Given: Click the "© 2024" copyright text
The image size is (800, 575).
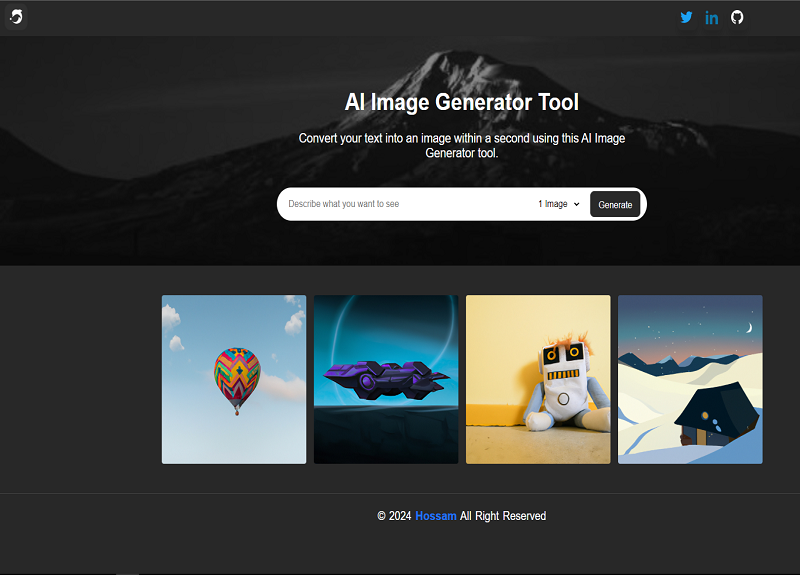Looking at the screenshot, I should click(x=394, y=516).
